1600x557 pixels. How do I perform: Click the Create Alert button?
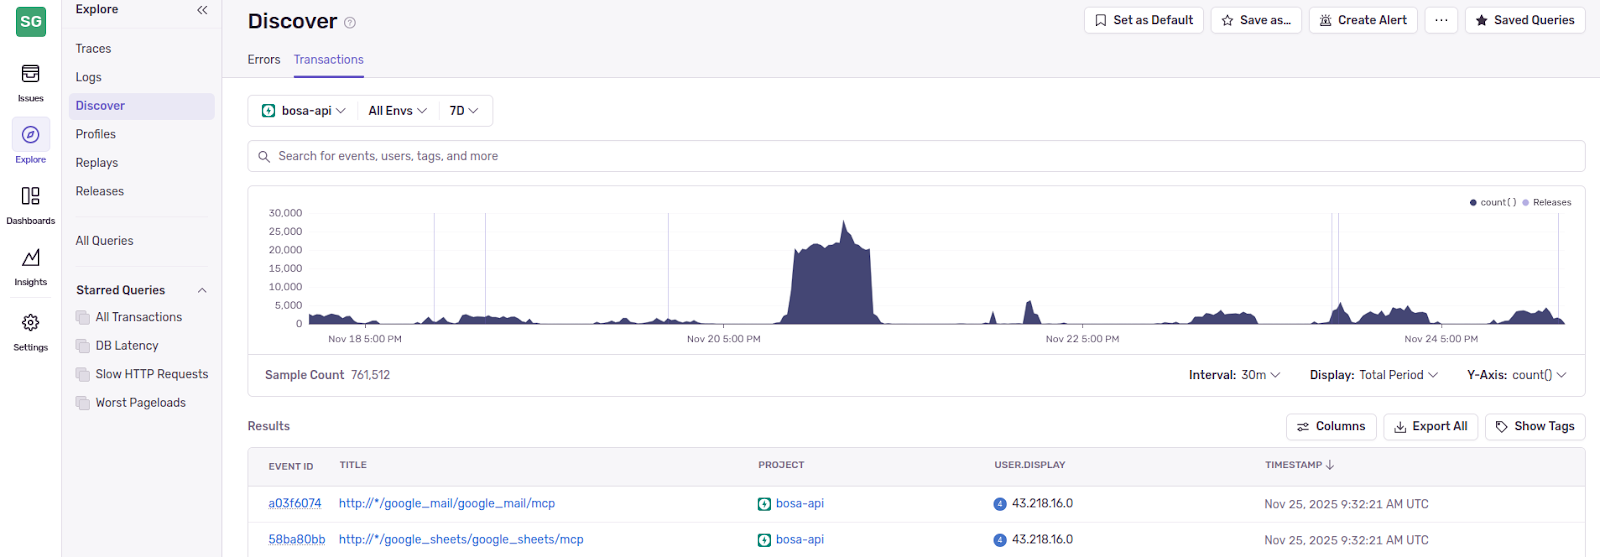pos(1362,20)
